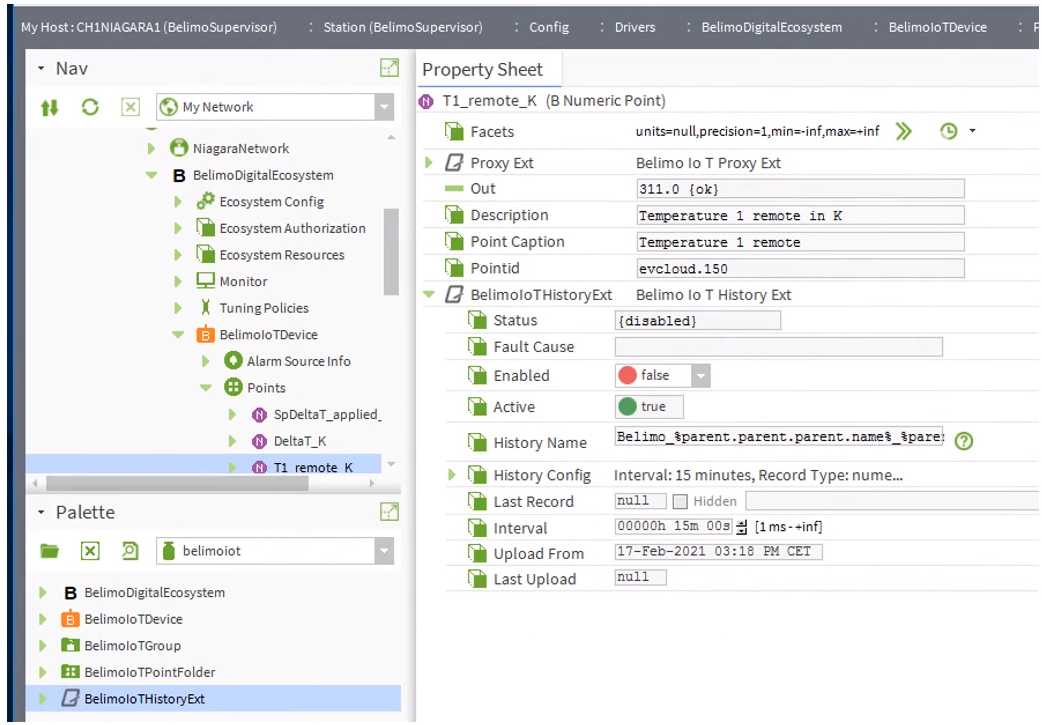Open belimoiot palette dropdown

(x=384, y=551)
